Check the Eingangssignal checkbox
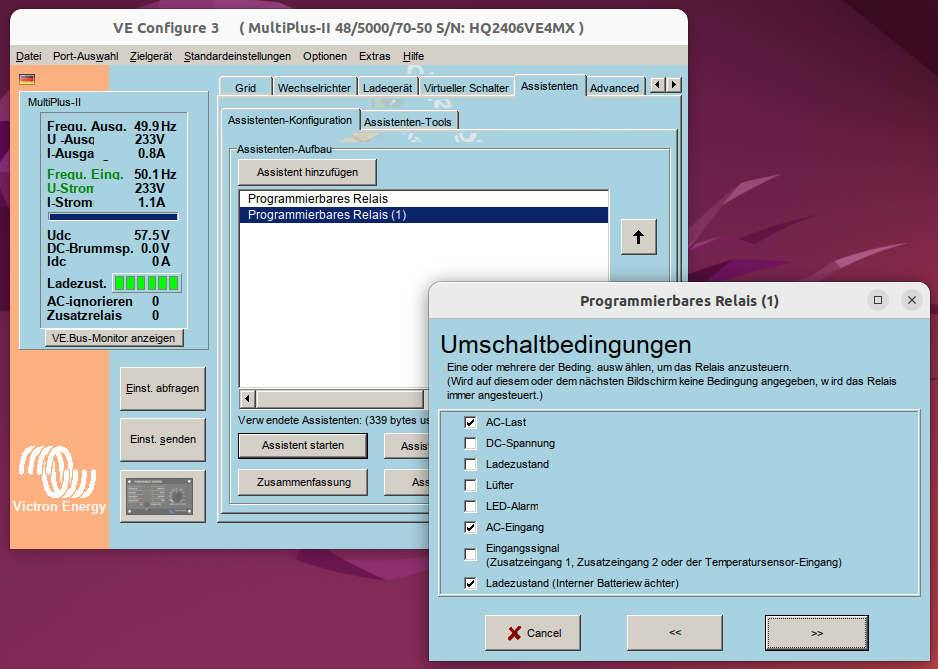Screen dimensions: 938x669 pyautogui.click(x=471, y=555)
